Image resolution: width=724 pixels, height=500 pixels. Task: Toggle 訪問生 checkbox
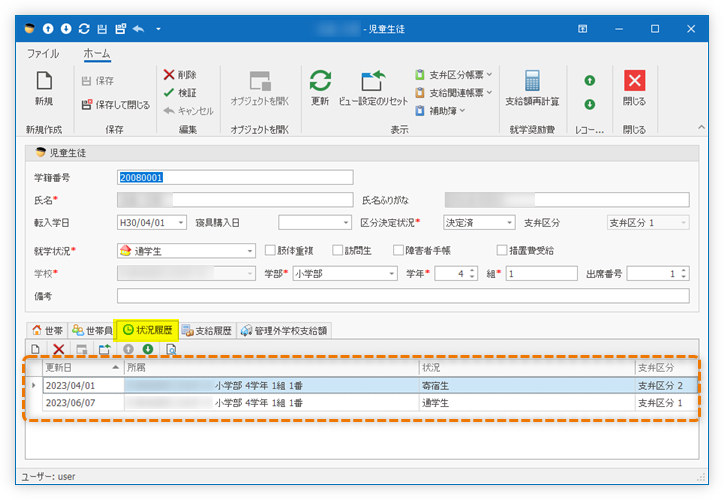(x=338, y=250)
